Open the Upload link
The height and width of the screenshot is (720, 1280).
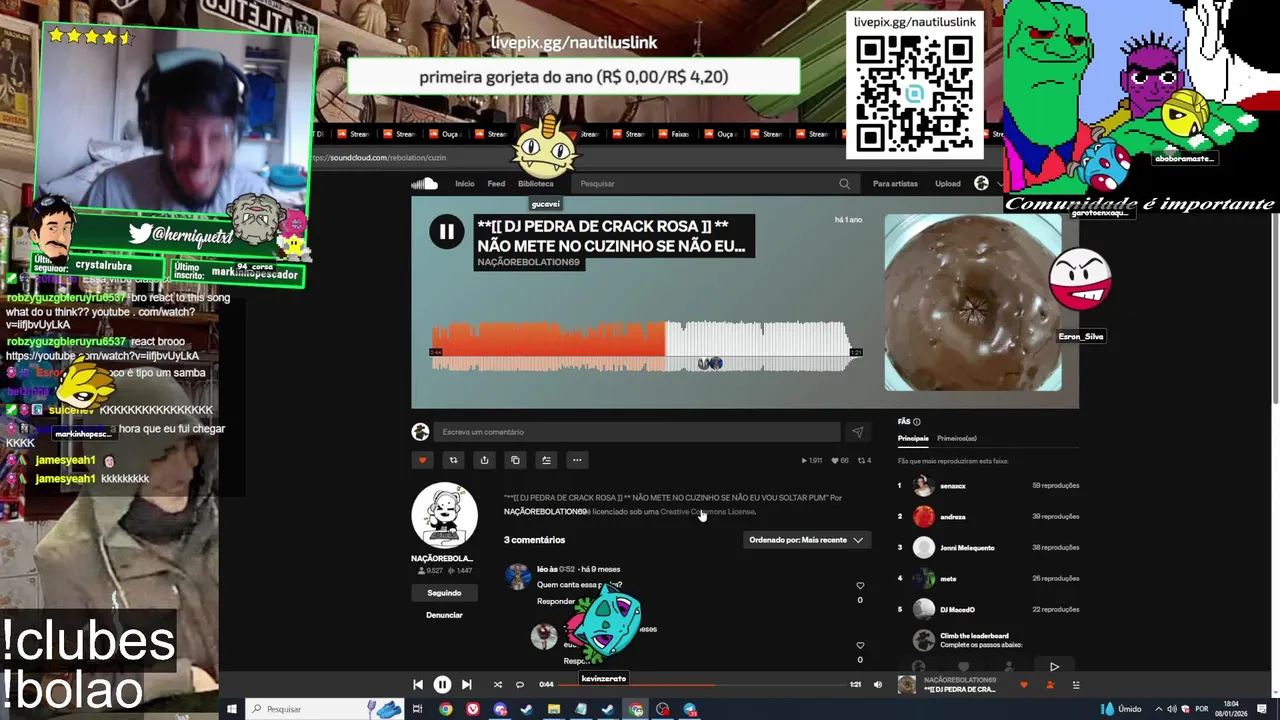point(948,184)
